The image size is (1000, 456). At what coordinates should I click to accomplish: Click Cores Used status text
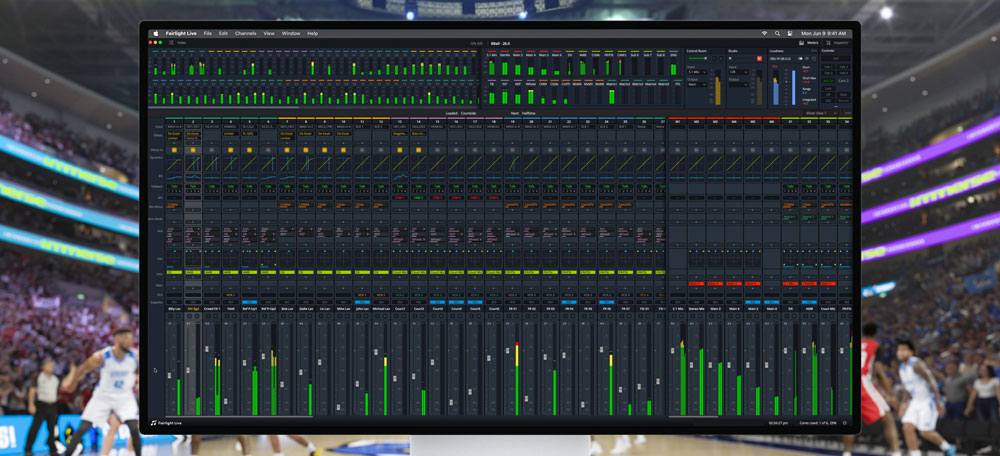818,422
